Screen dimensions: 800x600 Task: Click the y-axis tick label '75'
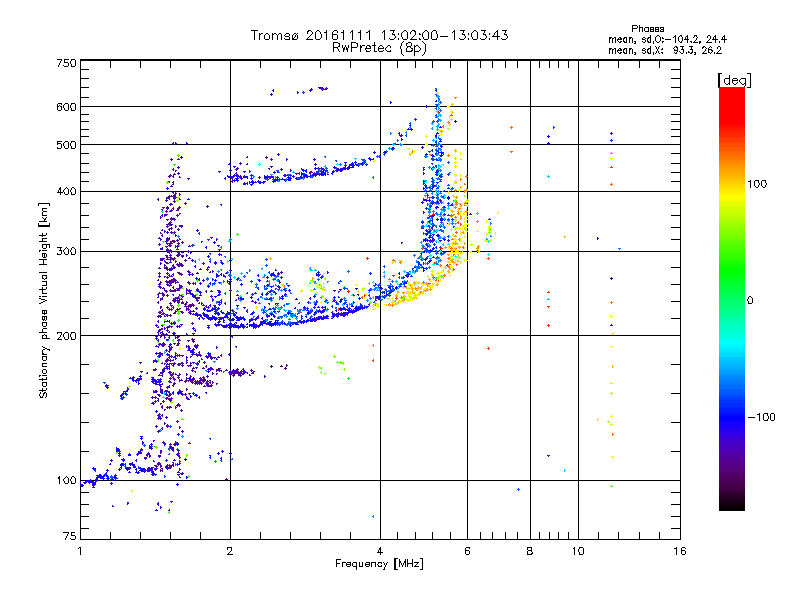(70, 536)
